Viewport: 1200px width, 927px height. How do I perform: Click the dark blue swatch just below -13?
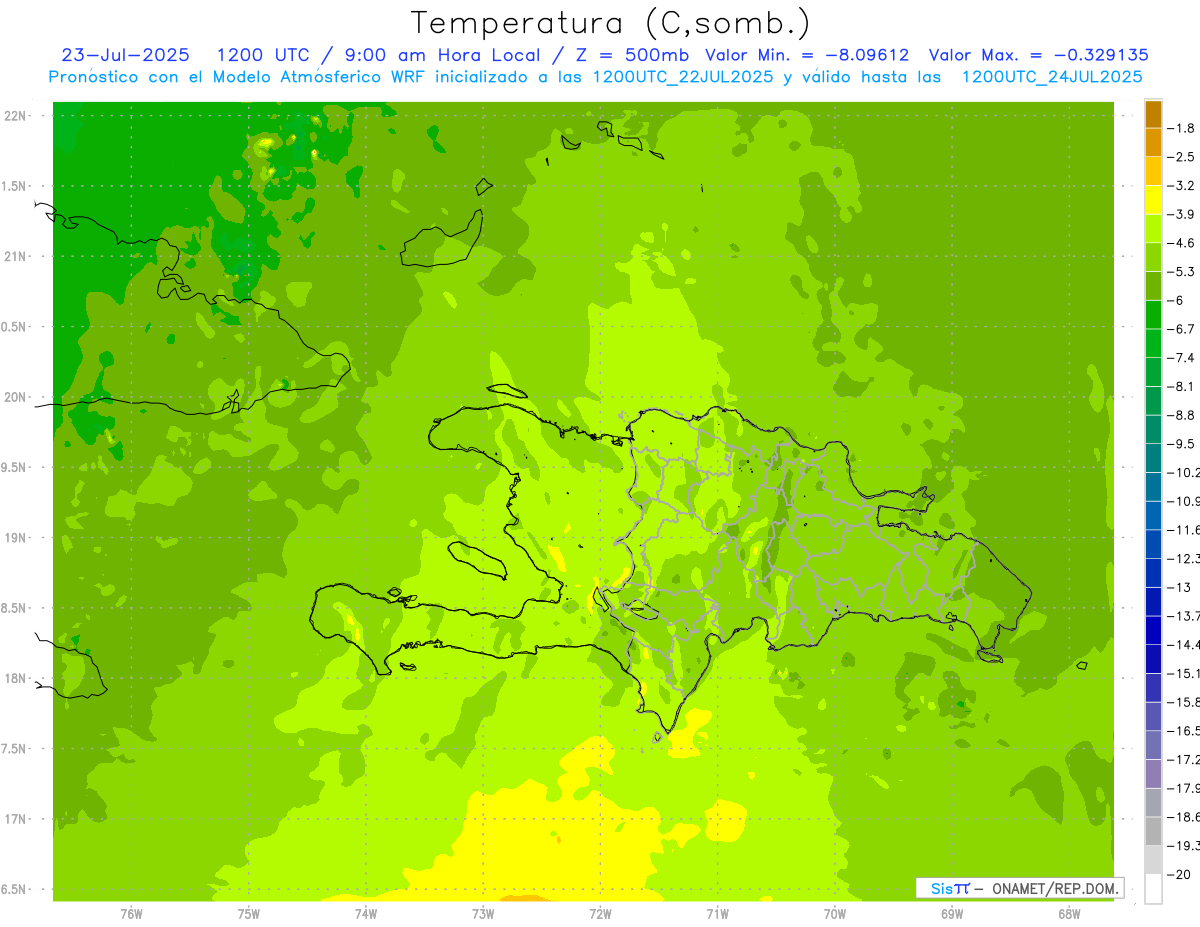(x=1153, y=601)
